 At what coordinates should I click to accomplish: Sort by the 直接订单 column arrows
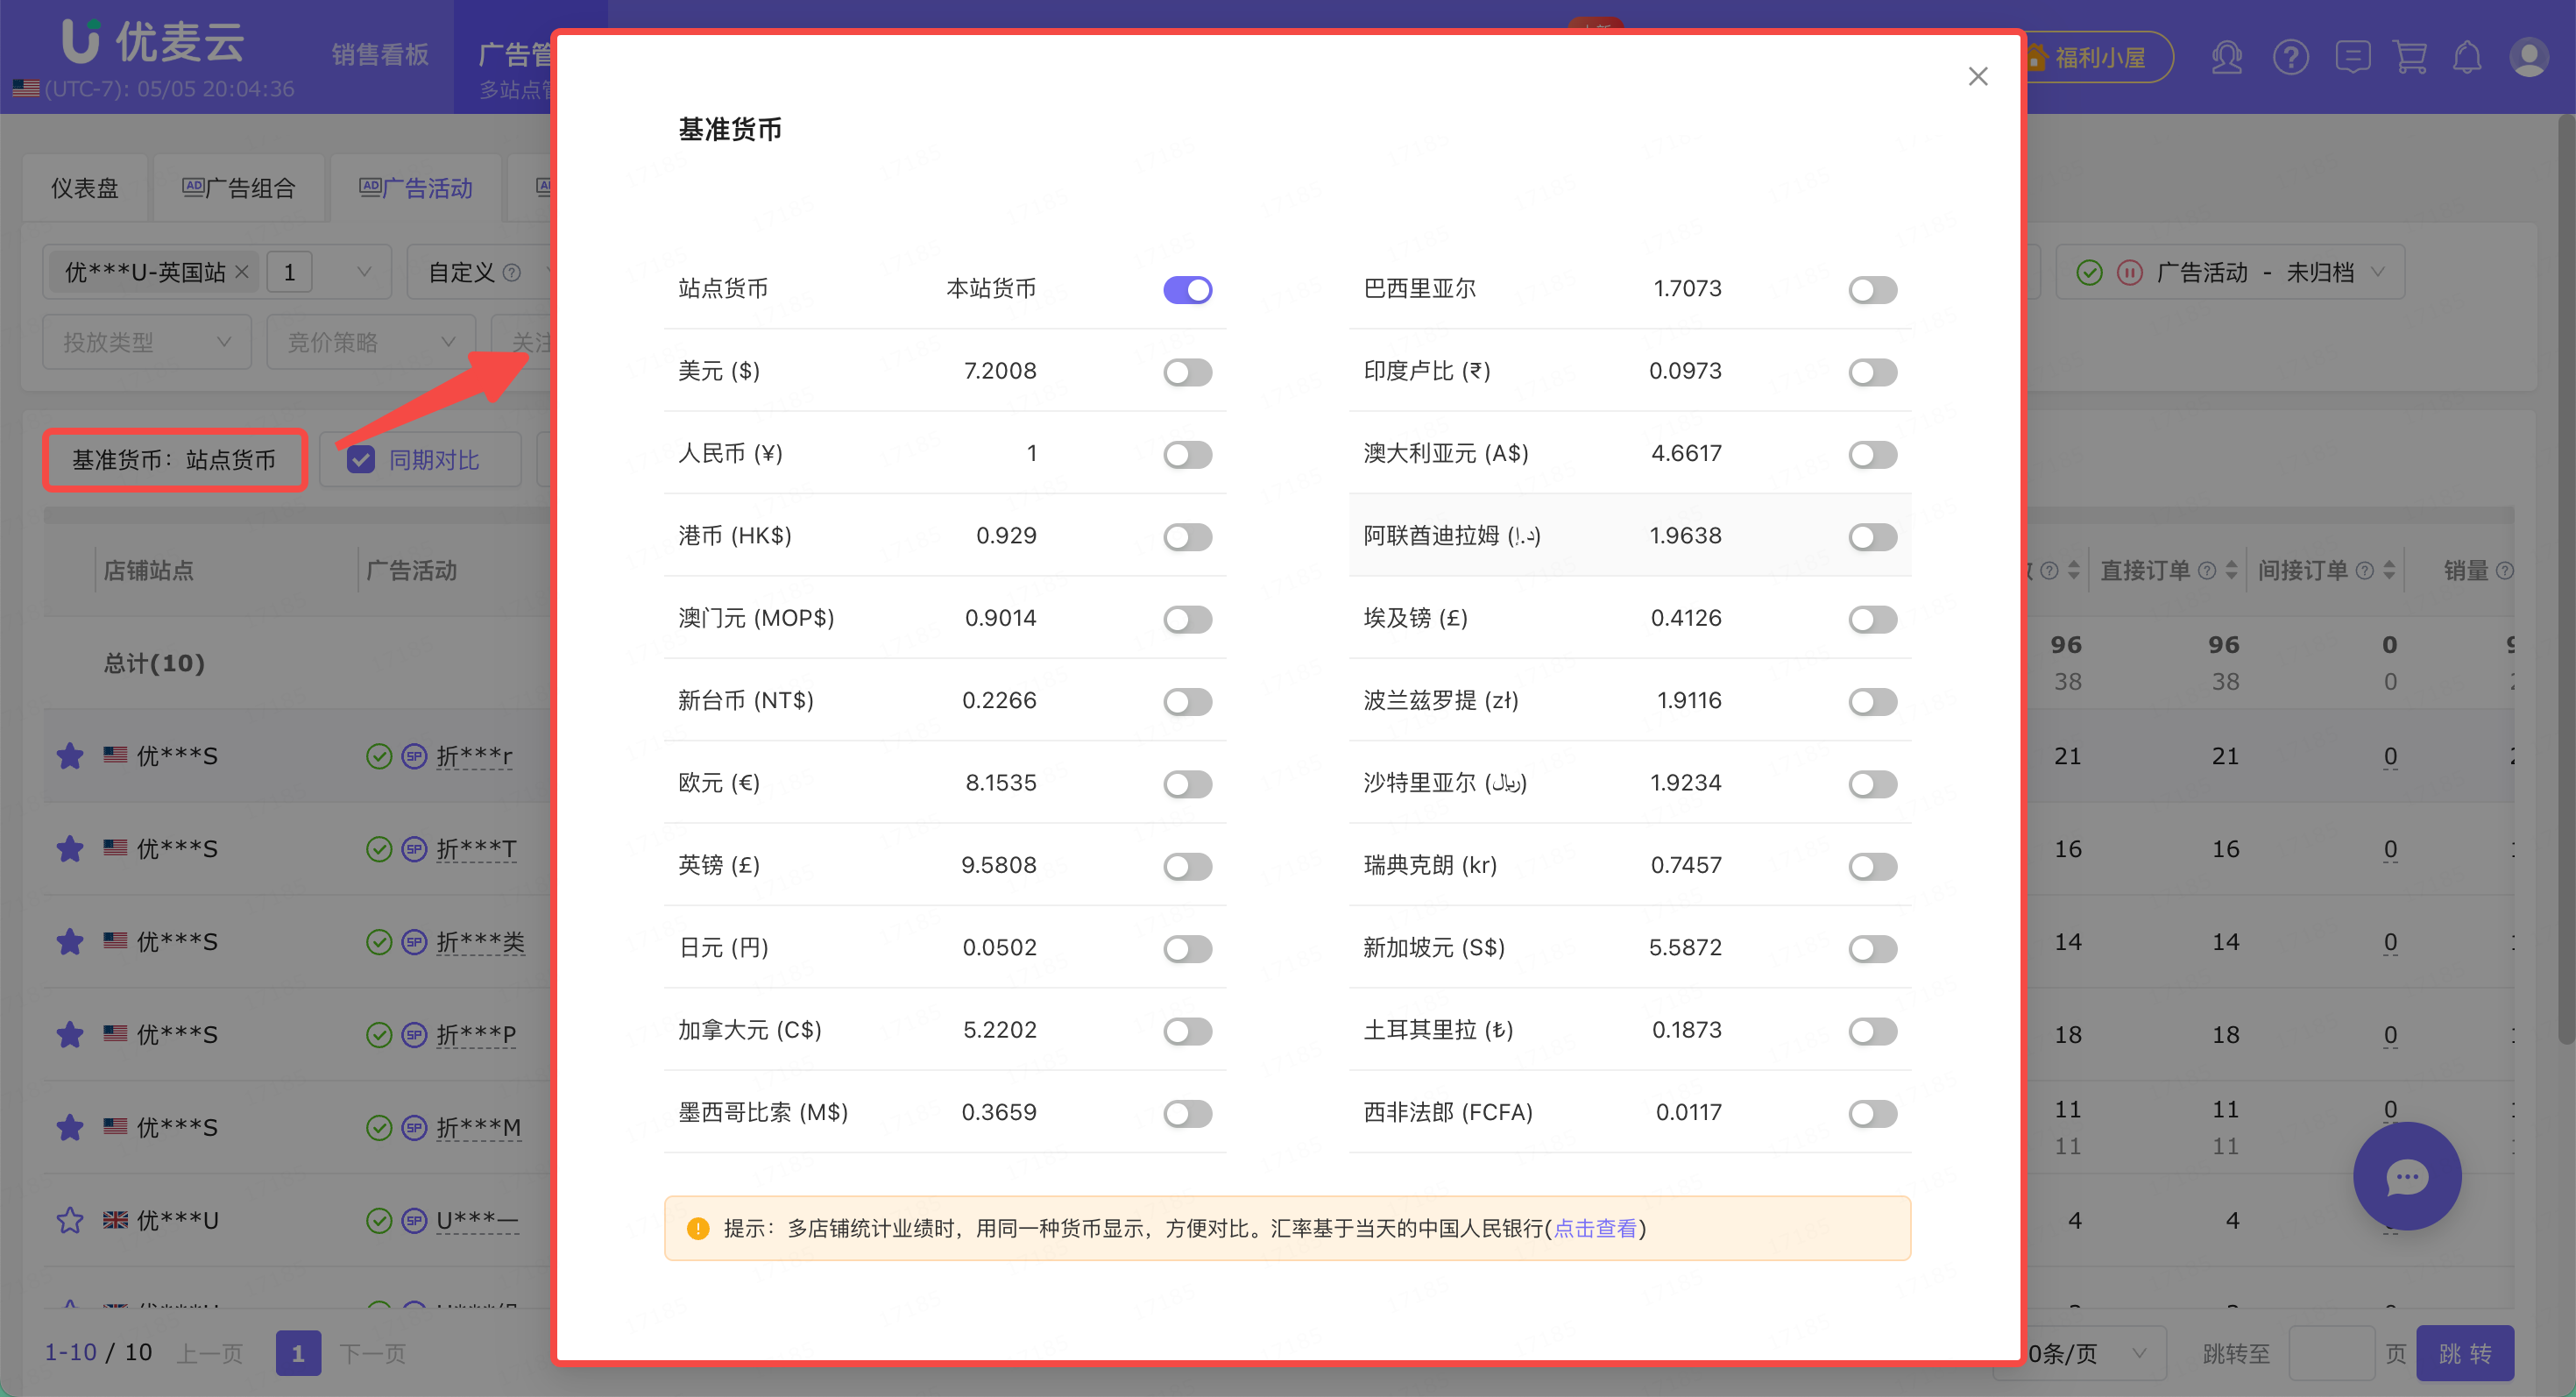point(2231,570)
